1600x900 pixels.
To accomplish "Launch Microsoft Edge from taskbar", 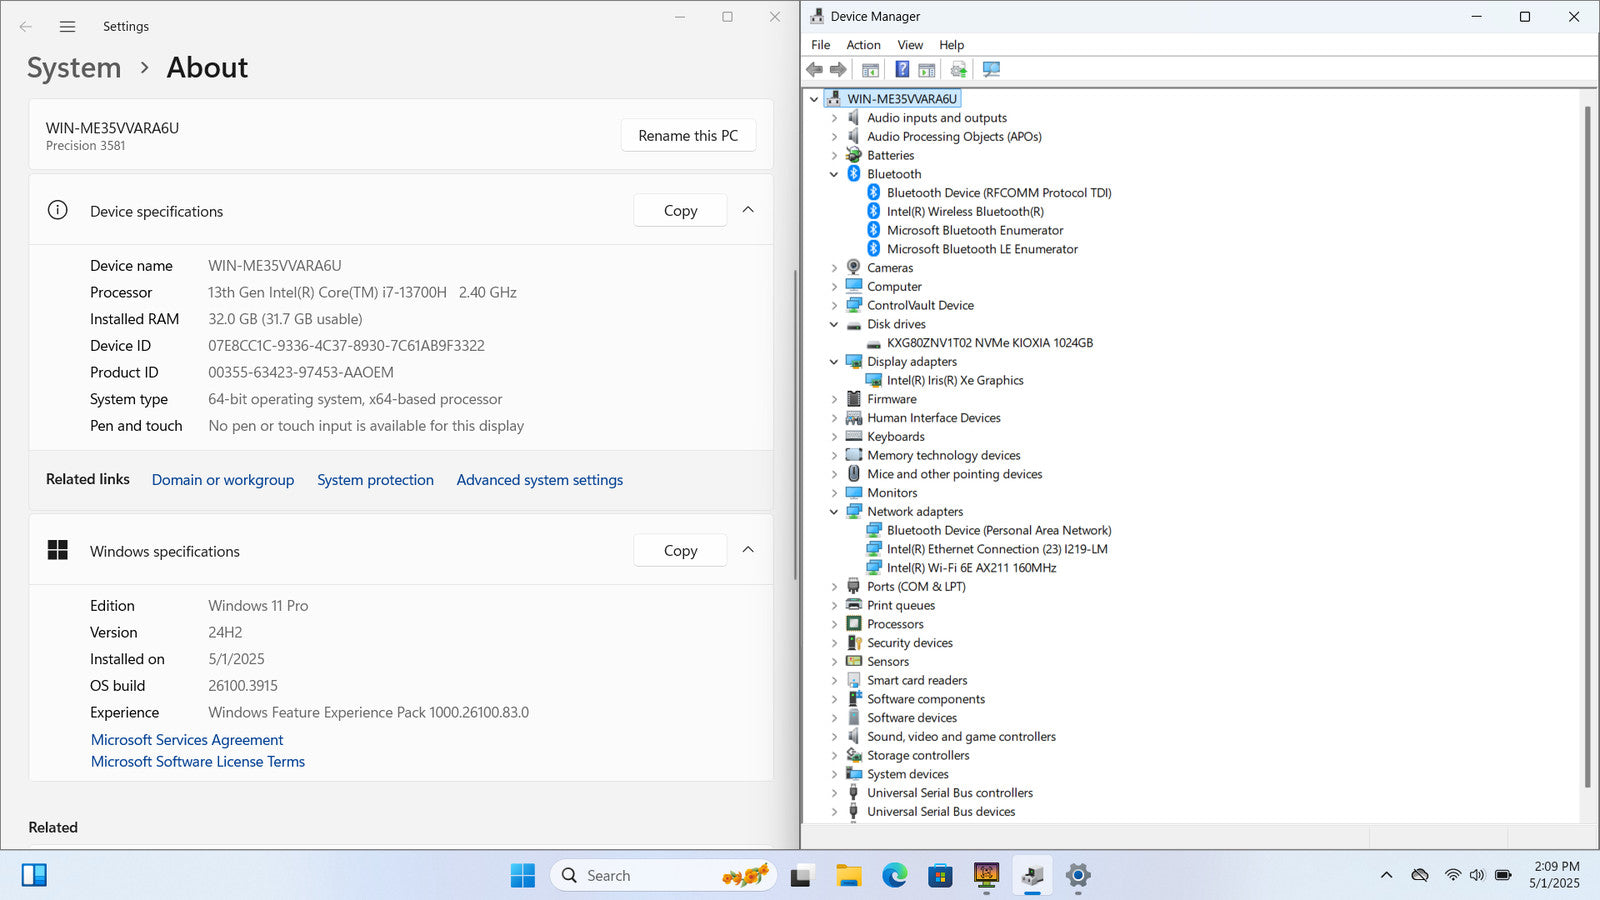I will (x=895, y=876).
